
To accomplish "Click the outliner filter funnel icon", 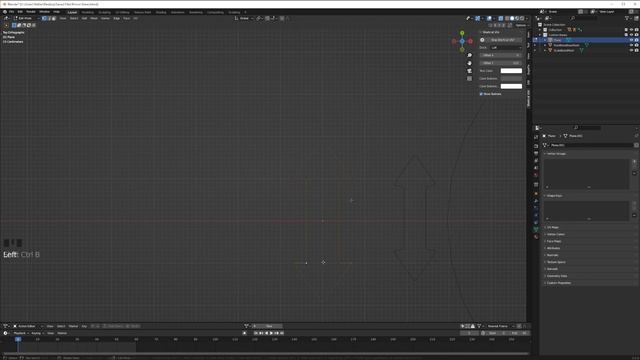I will (x=627, y=18).
